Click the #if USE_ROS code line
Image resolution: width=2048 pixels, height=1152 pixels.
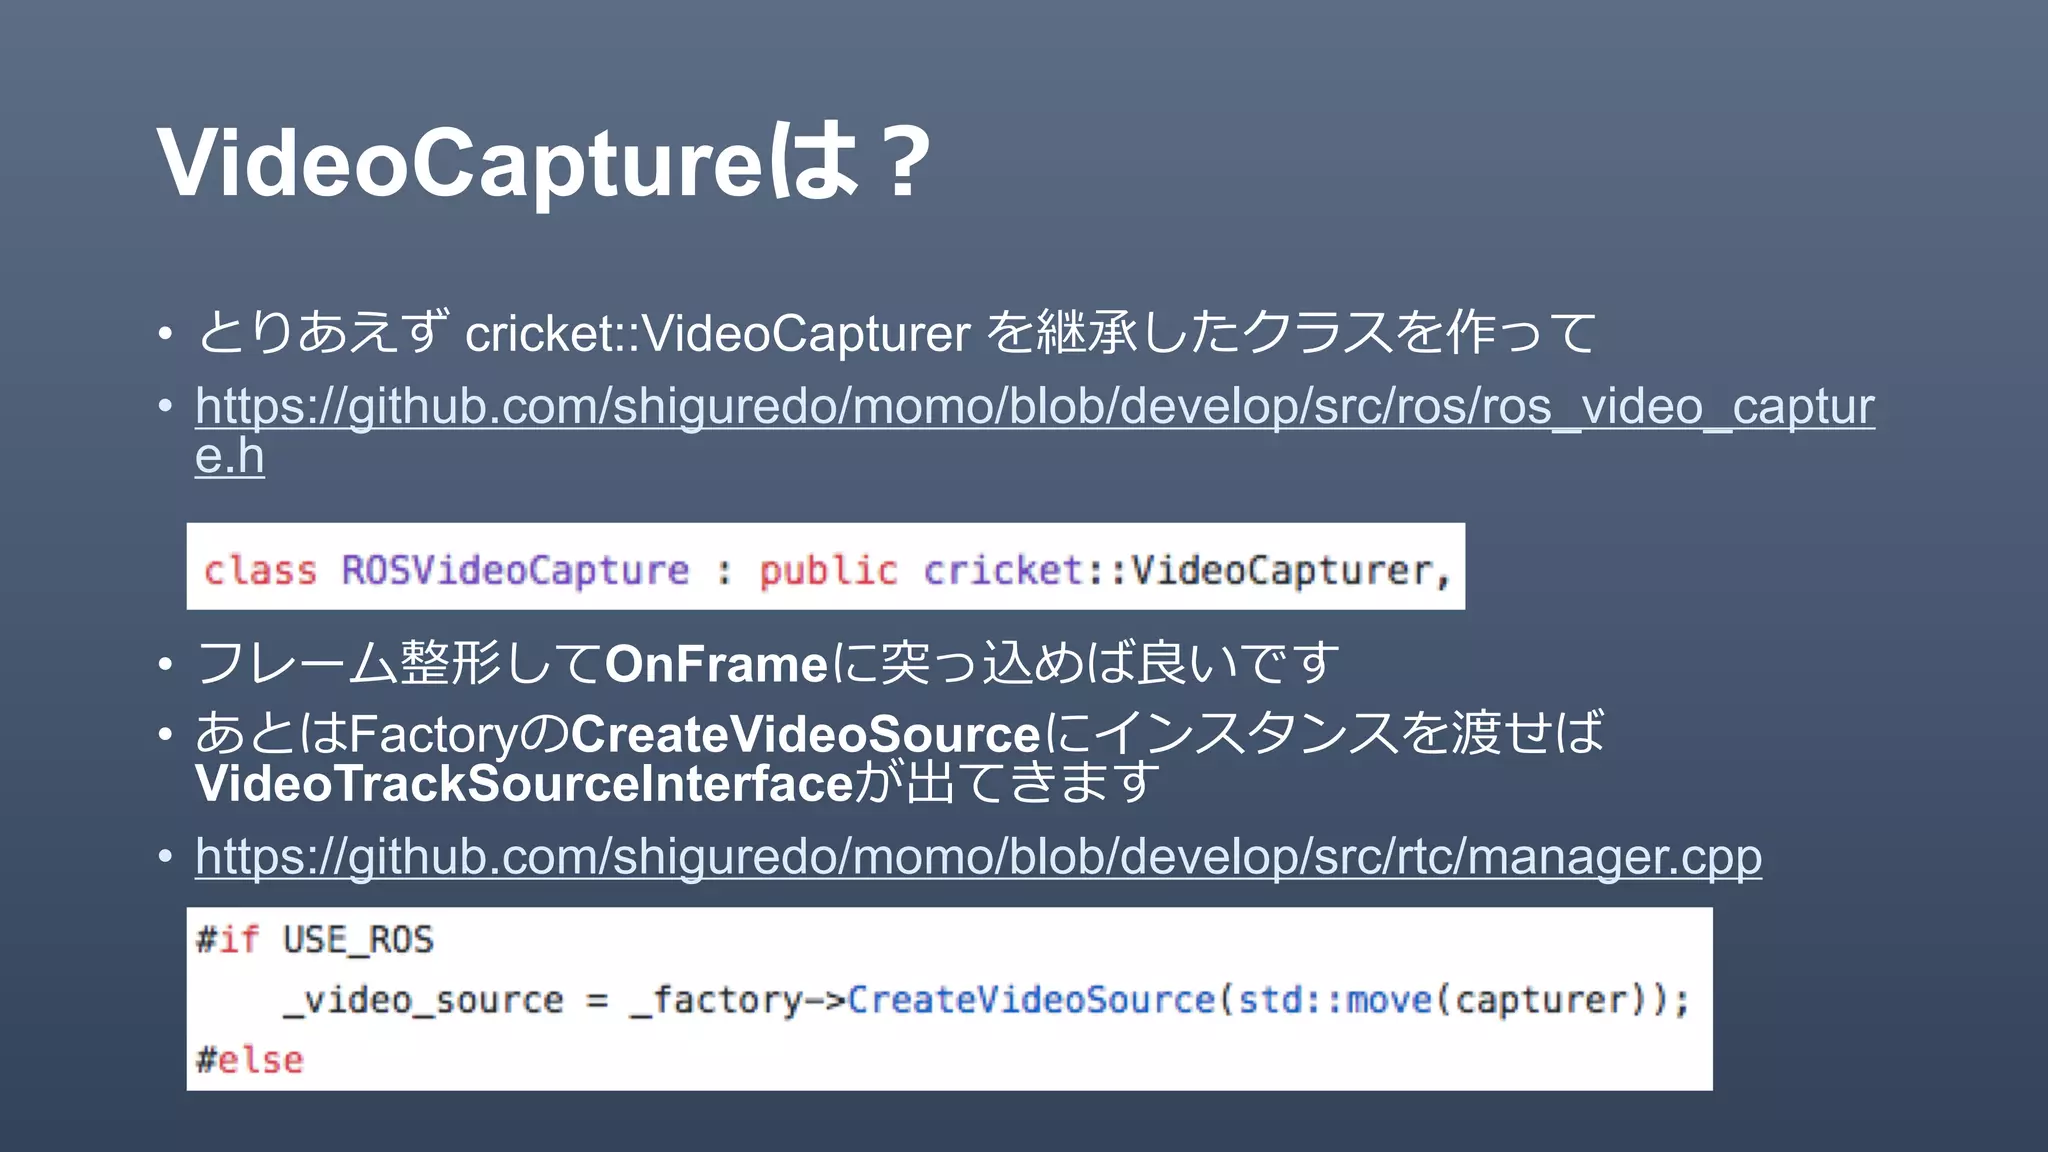(315, 940)
